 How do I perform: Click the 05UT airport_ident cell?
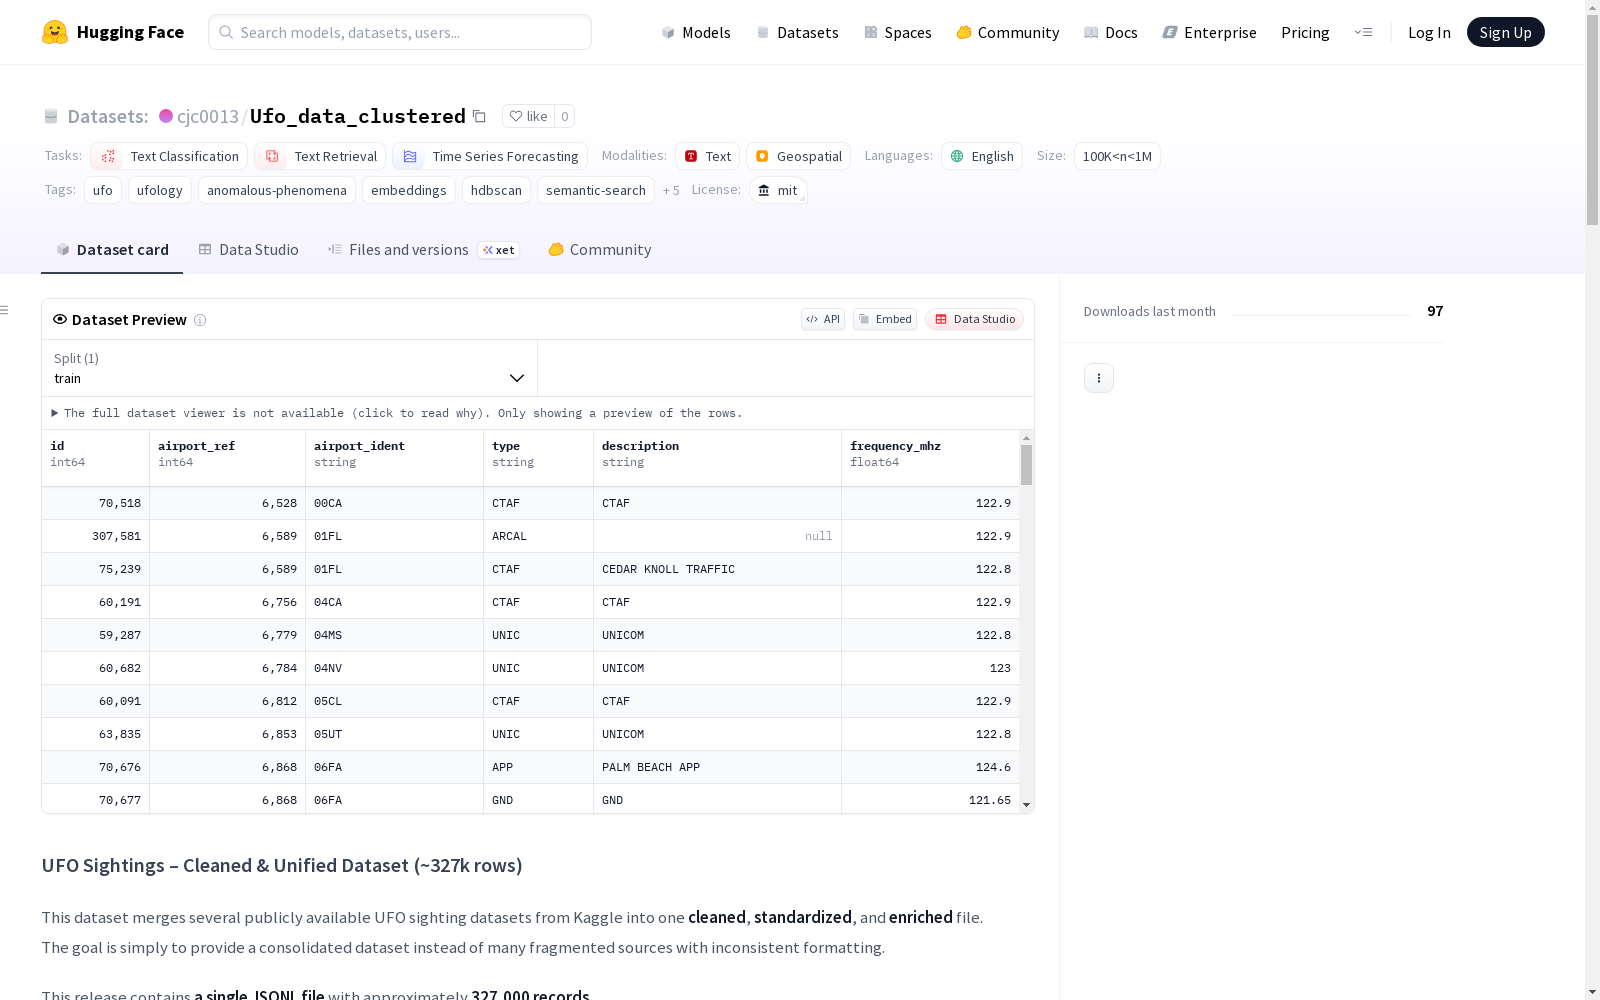pyautogui.click(x=394, y=734)
